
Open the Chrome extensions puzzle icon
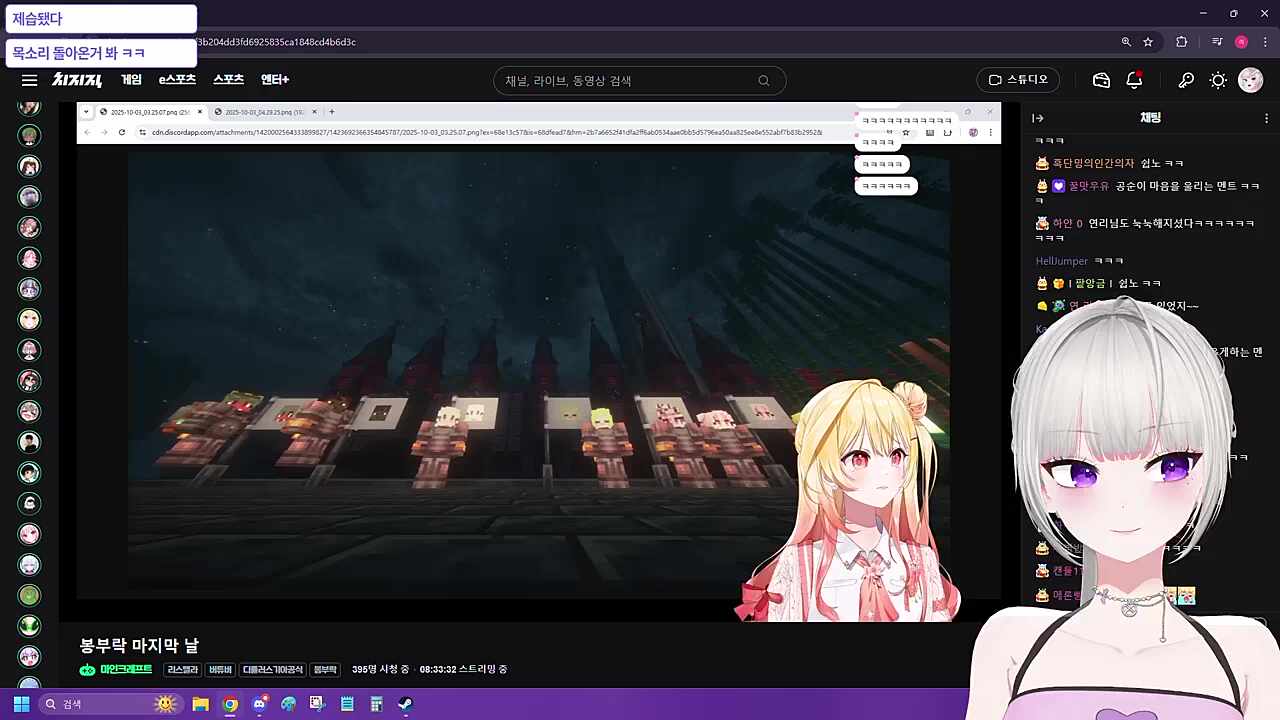coord(1182,42)
